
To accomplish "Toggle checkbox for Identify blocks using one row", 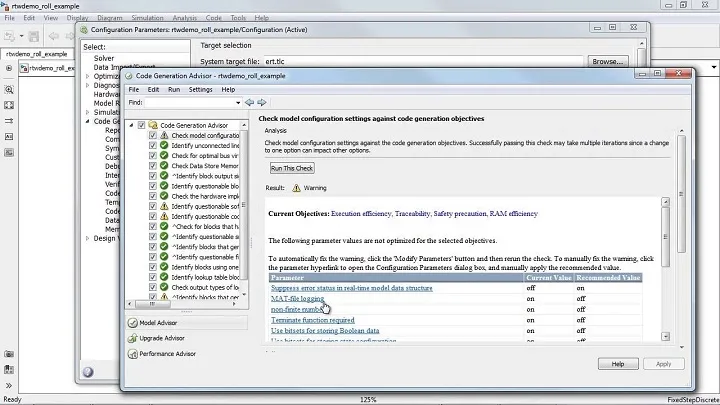I will tap(152, 267).
